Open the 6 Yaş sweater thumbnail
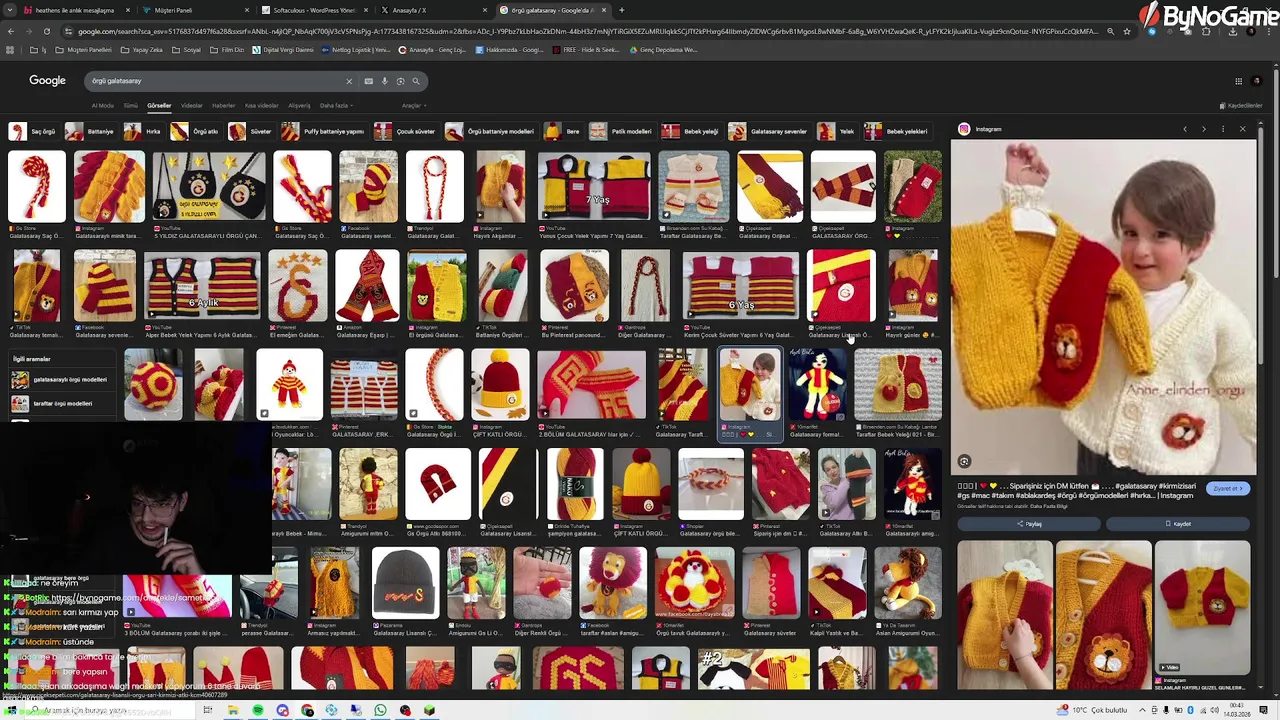The width and height of the screenshot is (1280, 720). [x=740, y=285]
